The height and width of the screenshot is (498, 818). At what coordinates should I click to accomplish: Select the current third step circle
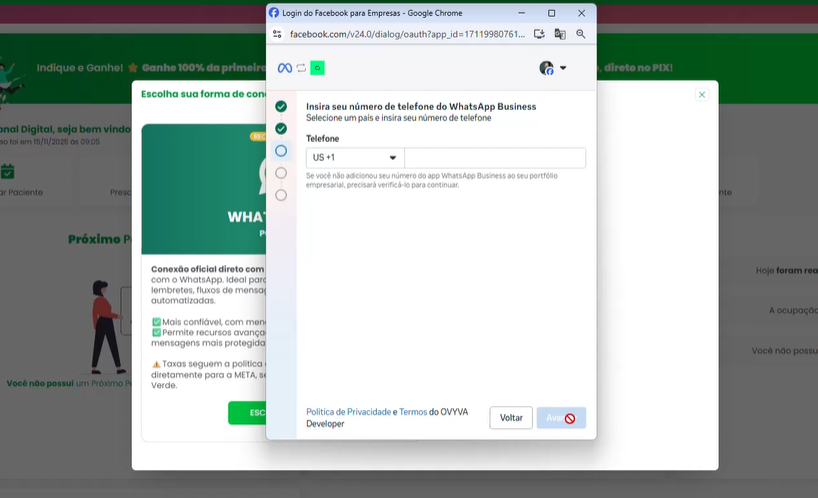point(281,151)
